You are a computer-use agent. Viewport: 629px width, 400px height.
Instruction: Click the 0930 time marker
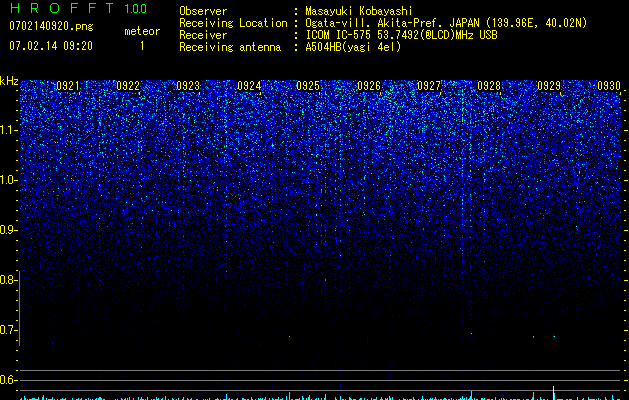pos(609,86)
